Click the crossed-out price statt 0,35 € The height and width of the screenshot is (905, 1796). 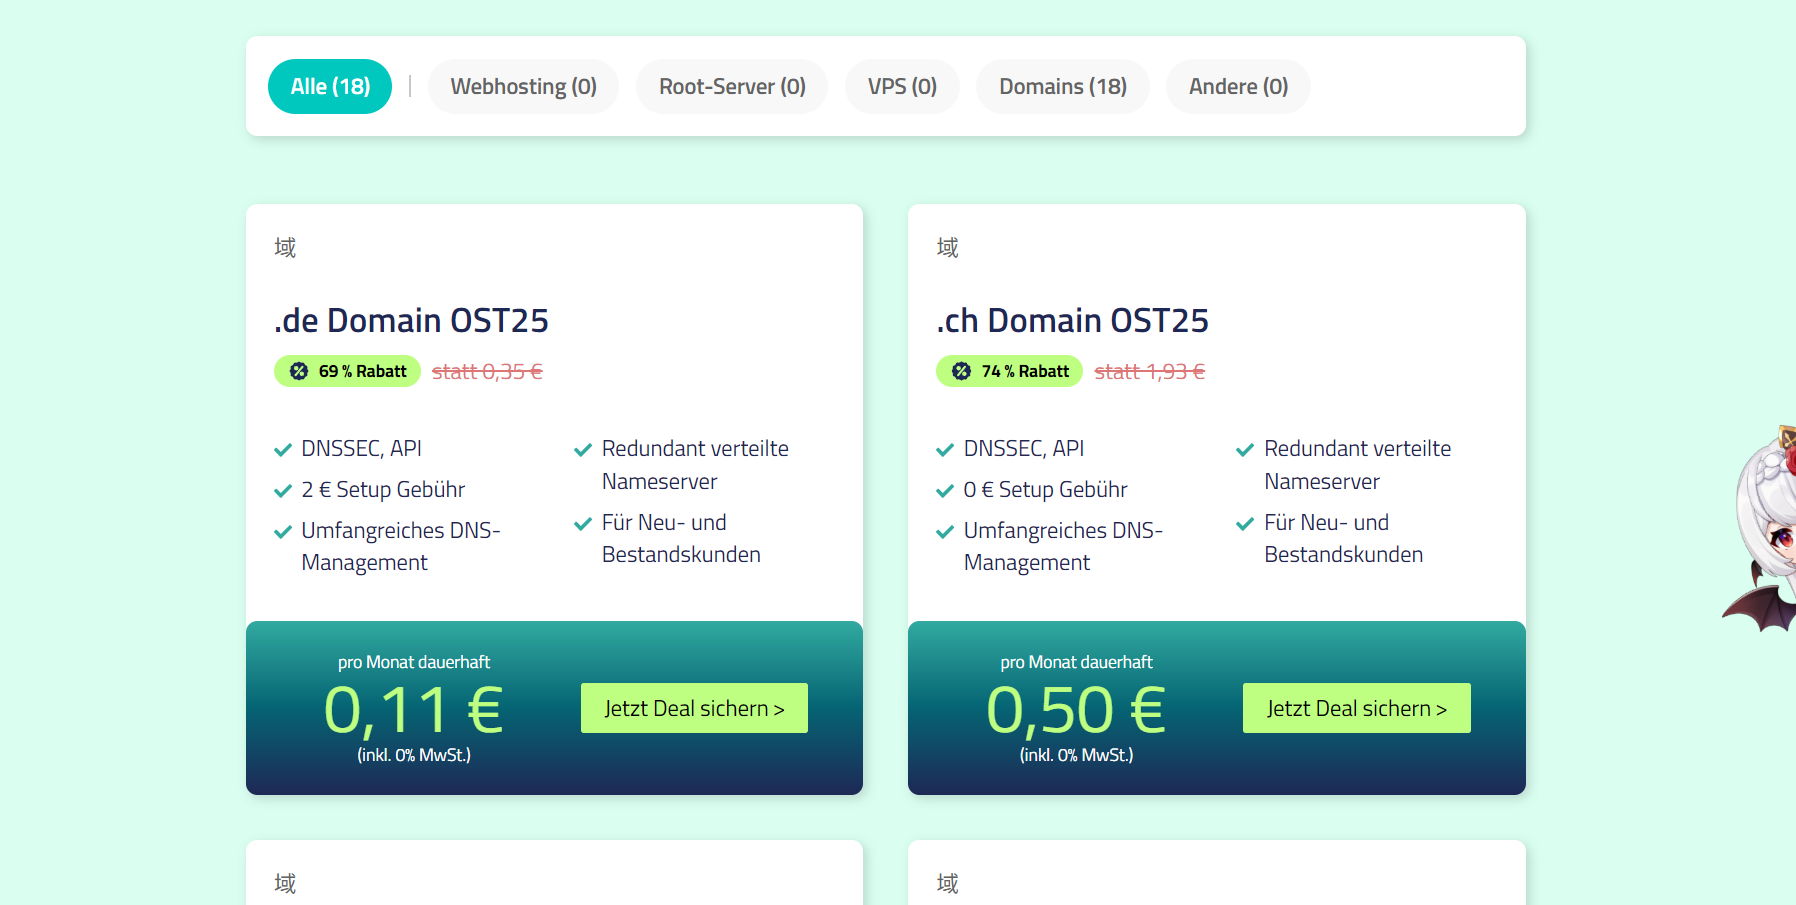(x=487, y=371)
